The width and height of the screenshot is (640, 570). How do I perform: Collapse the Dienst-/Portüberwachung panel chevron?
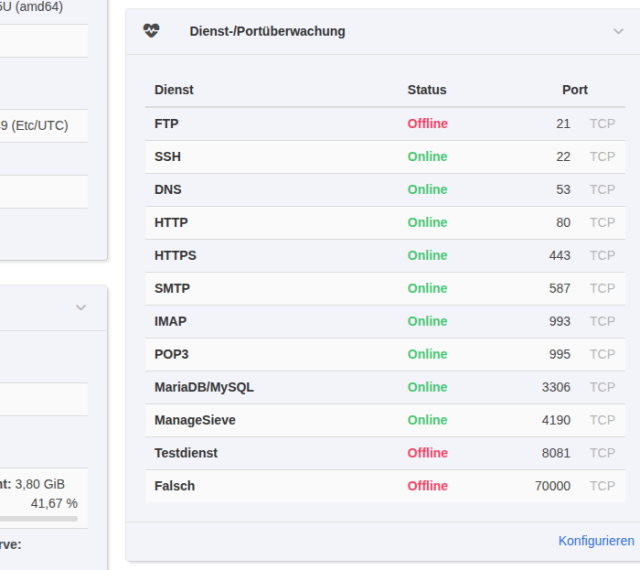(618, 31)
